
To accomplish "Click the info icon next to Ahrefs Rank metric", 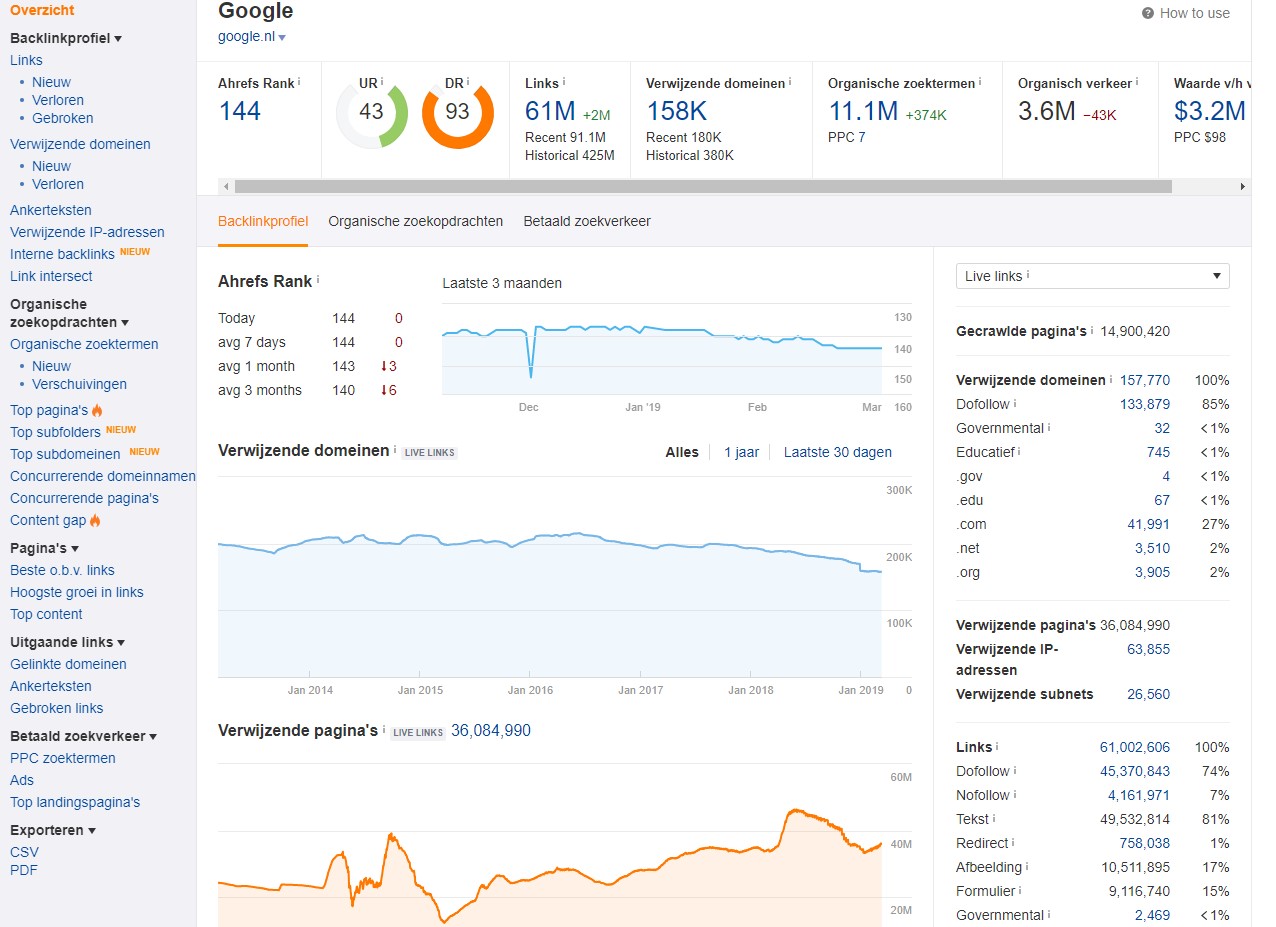I will [299, 82].
